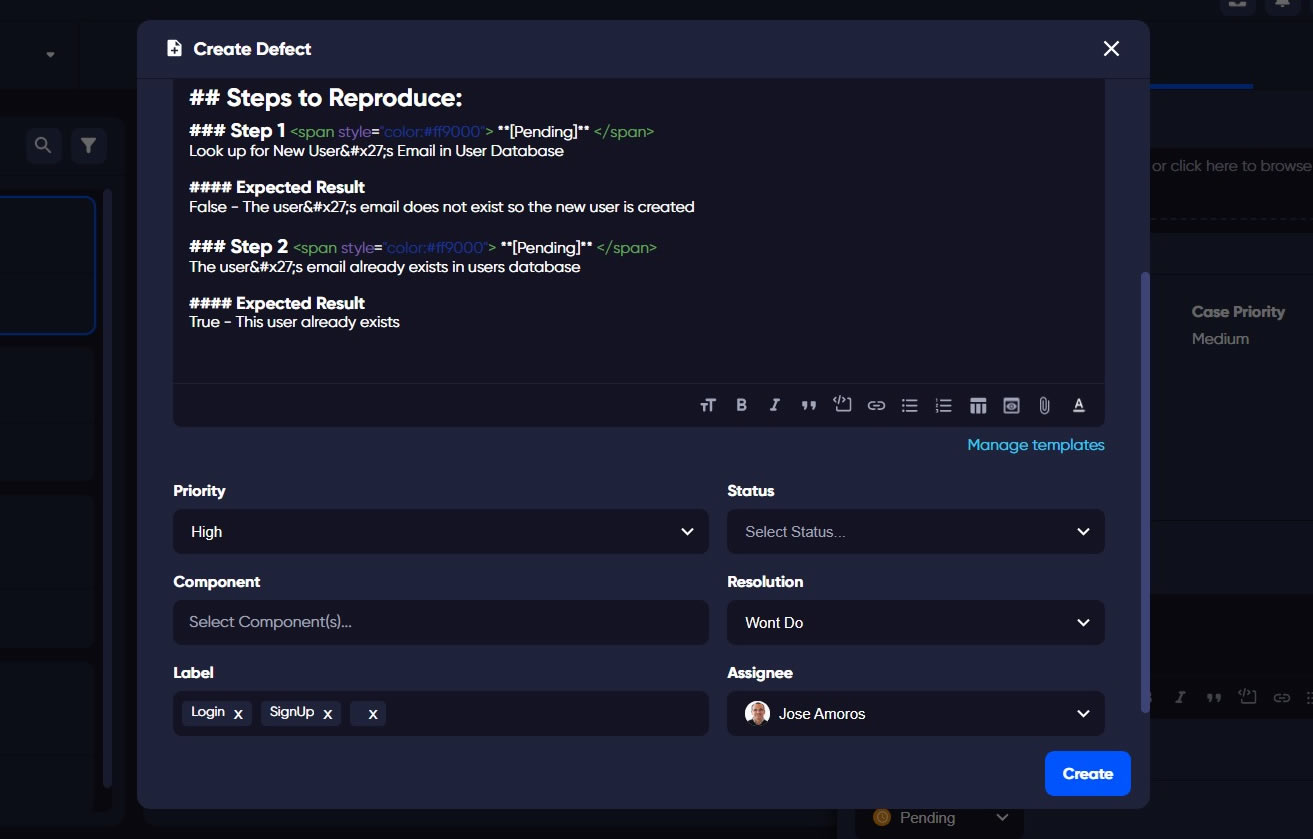This screenshot has height=839, width=1313.
Task: Click the text size heading icon
Action: pyautogui.click(x=708, y=405)
